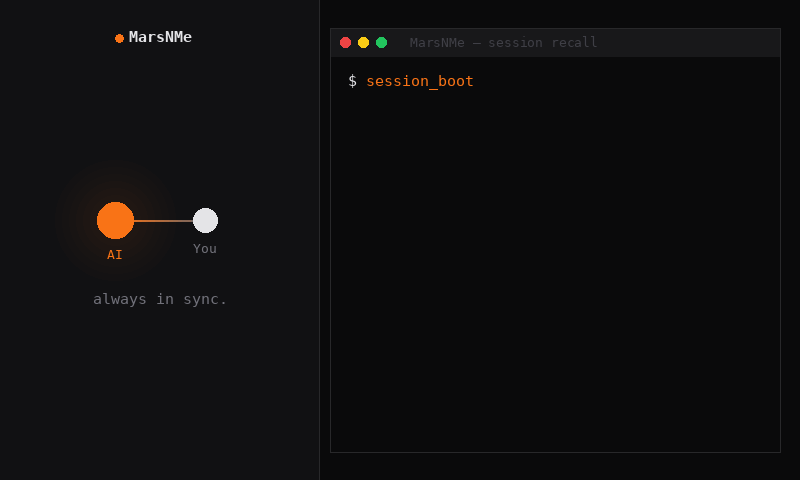800x480 pixels.
Task: Click the 'always in sync.' tagline
Action: (x=160, y=299)
